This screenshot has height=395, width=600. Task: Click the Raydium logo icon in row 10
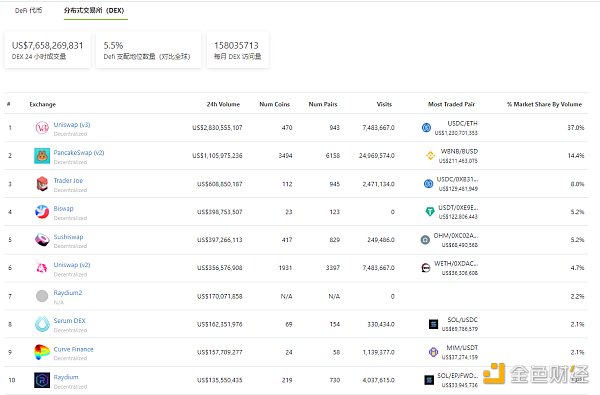pyautogui.click(x=42, y=380)
